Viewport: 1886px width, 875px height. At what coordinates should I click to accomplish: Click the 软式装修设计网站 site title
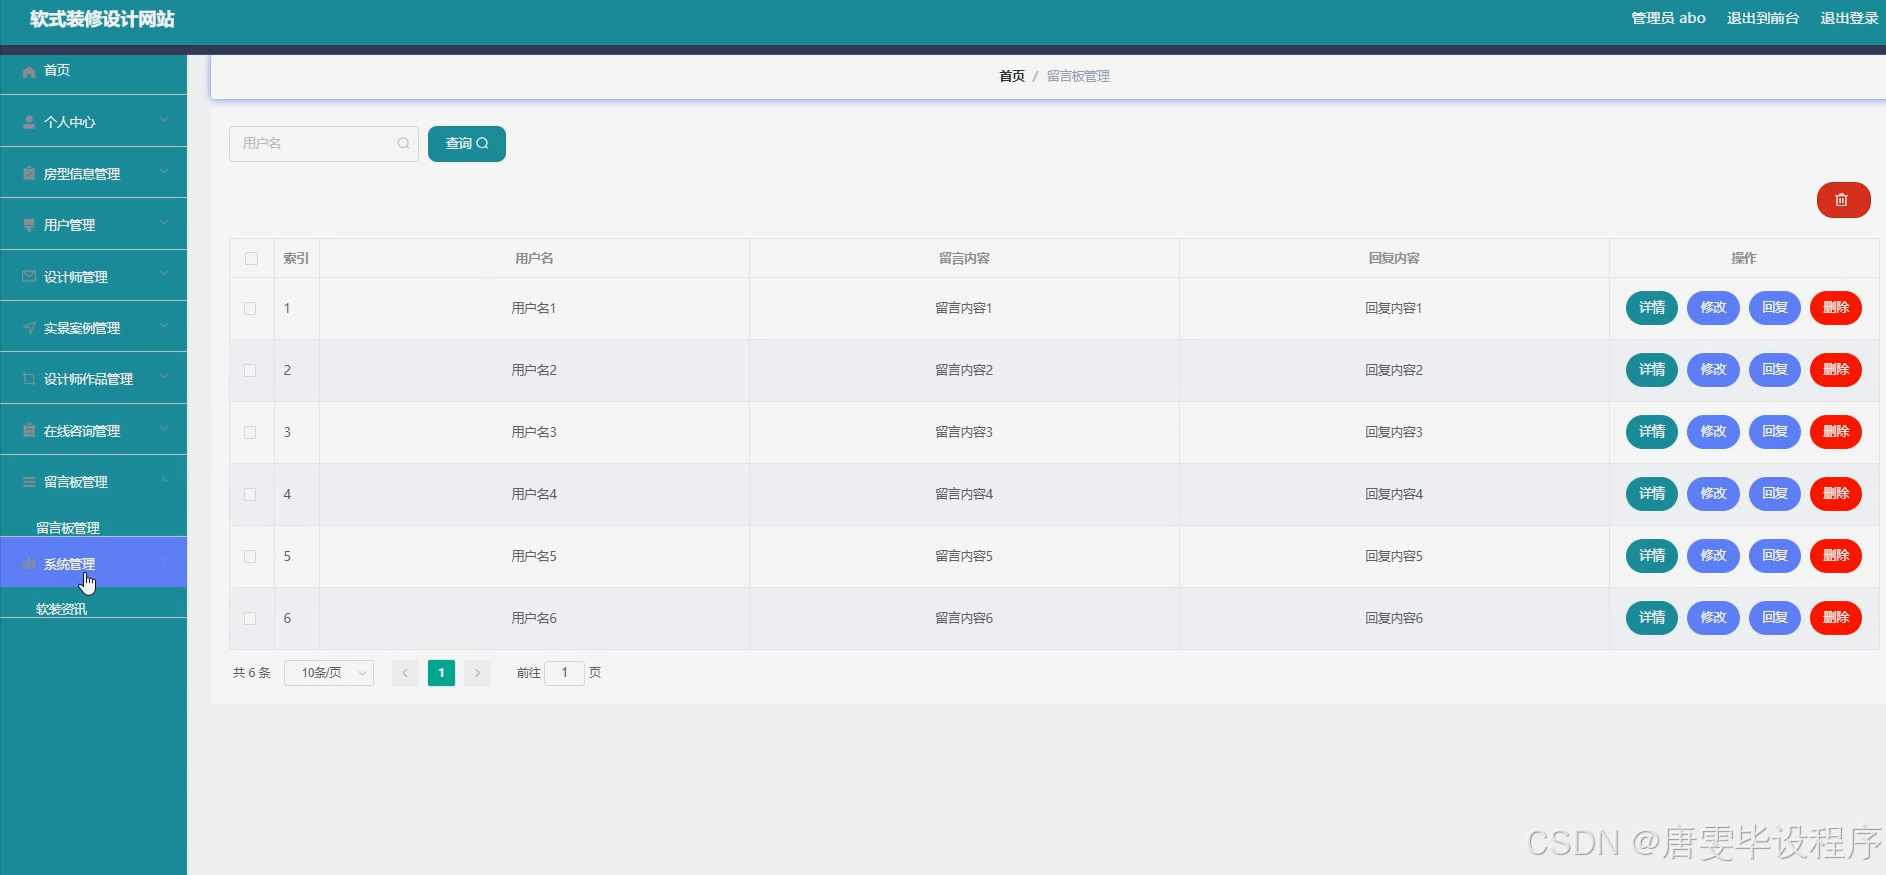(102, 19)
